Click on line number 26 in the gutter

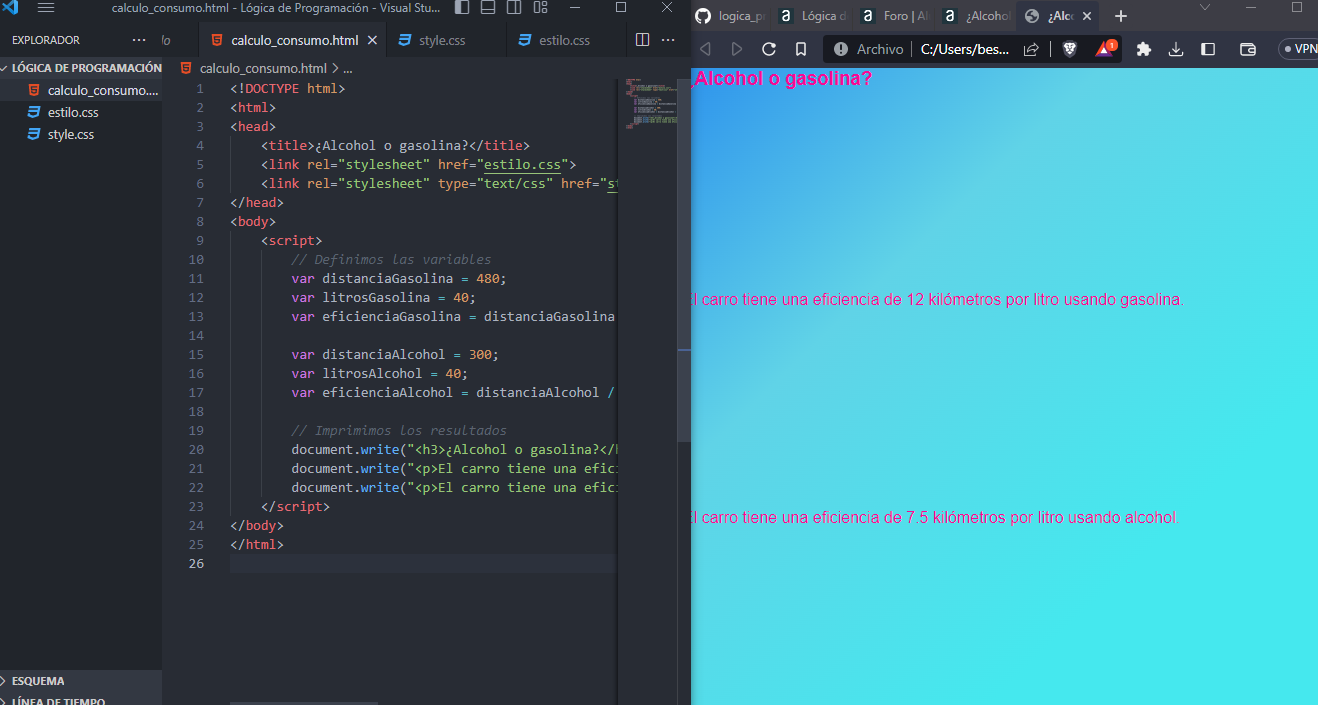[197, 563]
